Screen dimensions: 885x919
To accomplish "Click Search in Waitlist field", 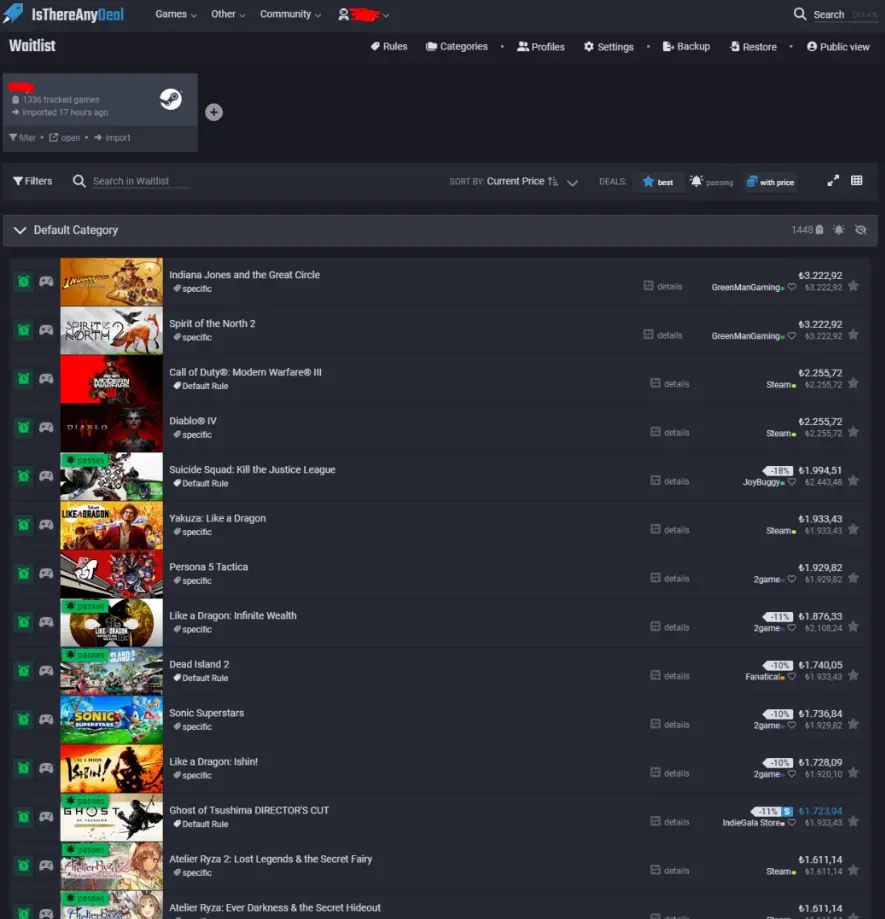I will click(x=140, y=181).
